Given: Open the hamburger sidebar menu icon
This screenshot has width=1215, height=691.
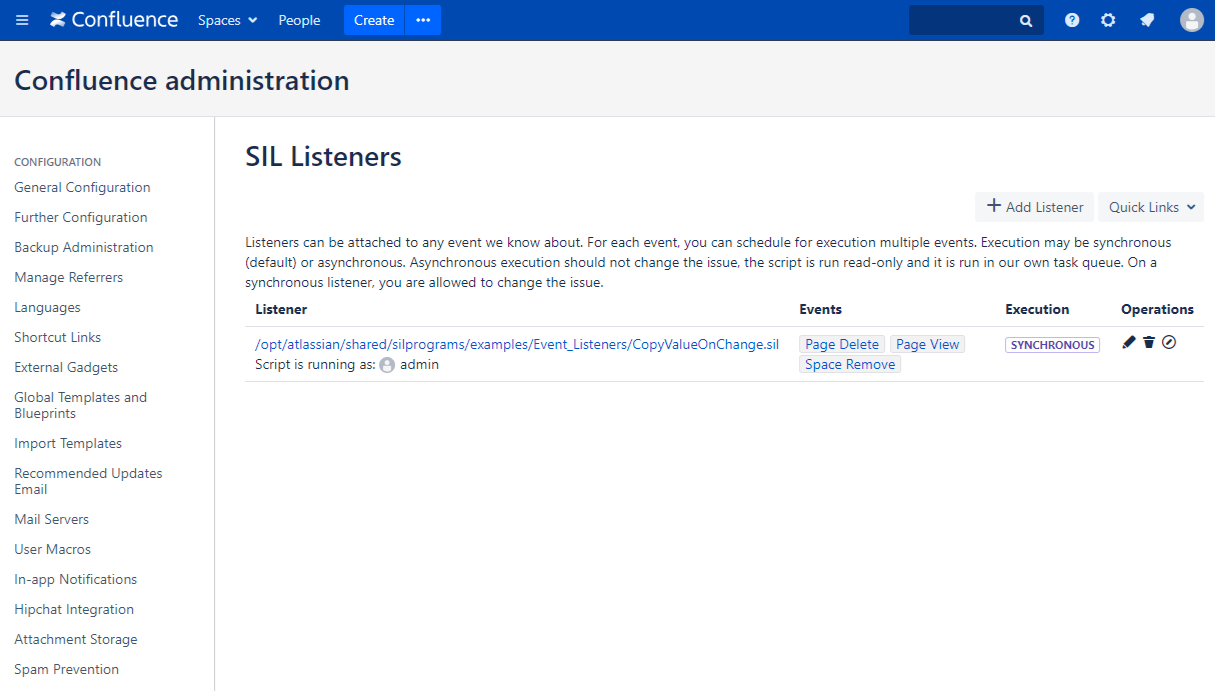Looking at the screenshot, I should click(22, 20).
